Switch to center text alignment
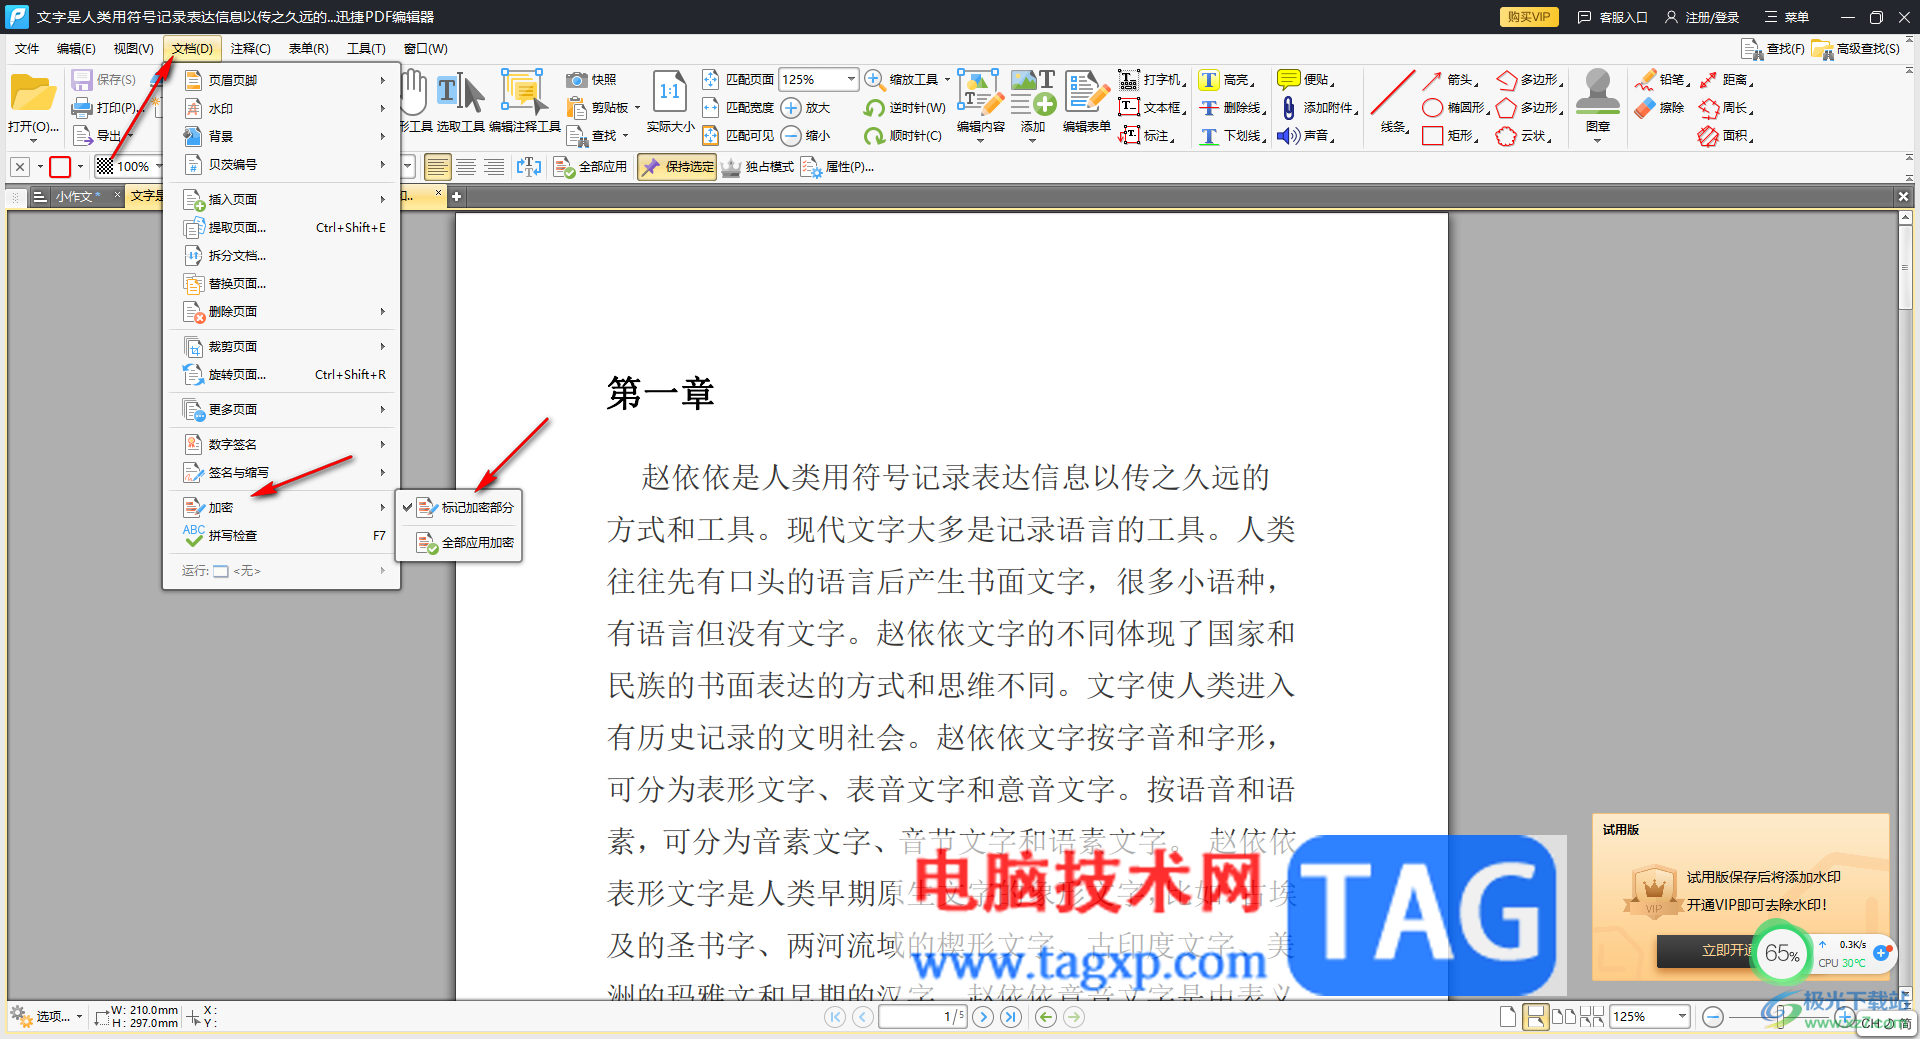 [466, 167]
